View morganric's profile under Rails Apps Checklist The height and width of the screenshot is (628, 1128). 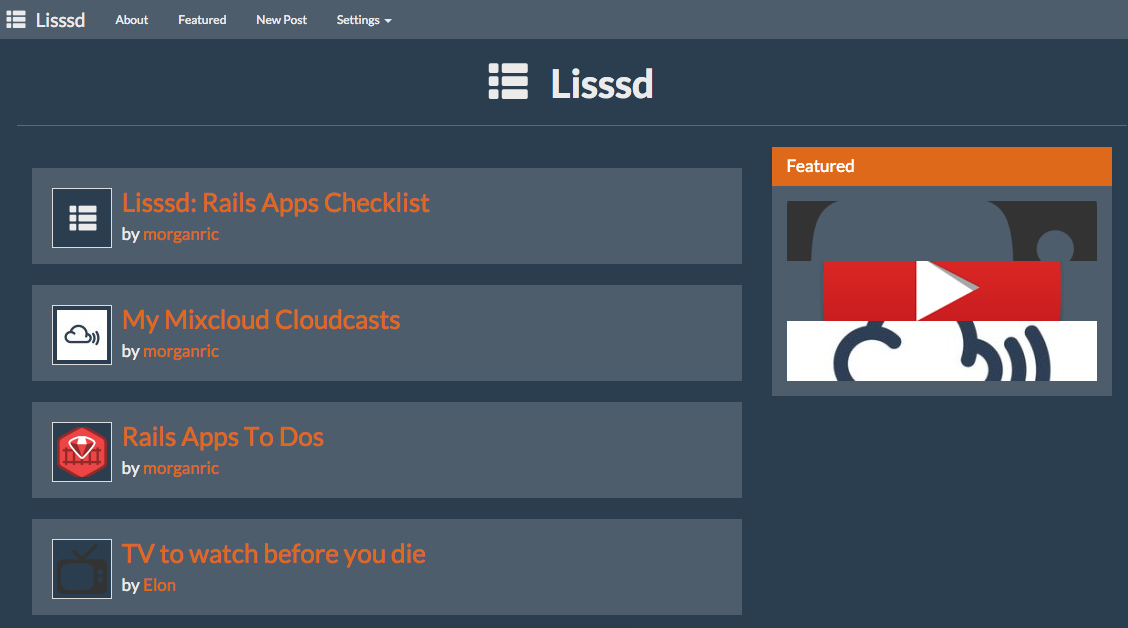click(181, 234)
